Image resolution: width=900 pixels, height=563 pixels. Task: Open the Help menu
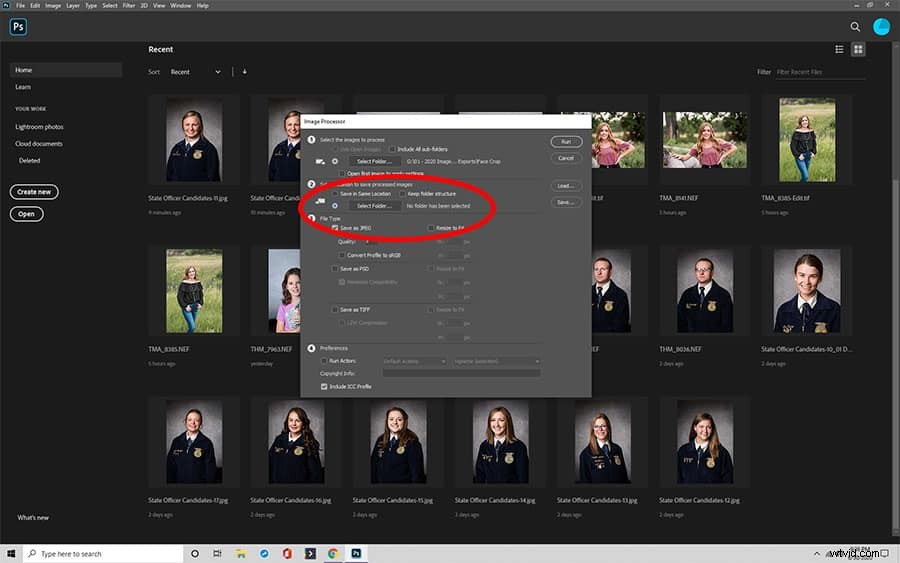[x=203, y=5]
